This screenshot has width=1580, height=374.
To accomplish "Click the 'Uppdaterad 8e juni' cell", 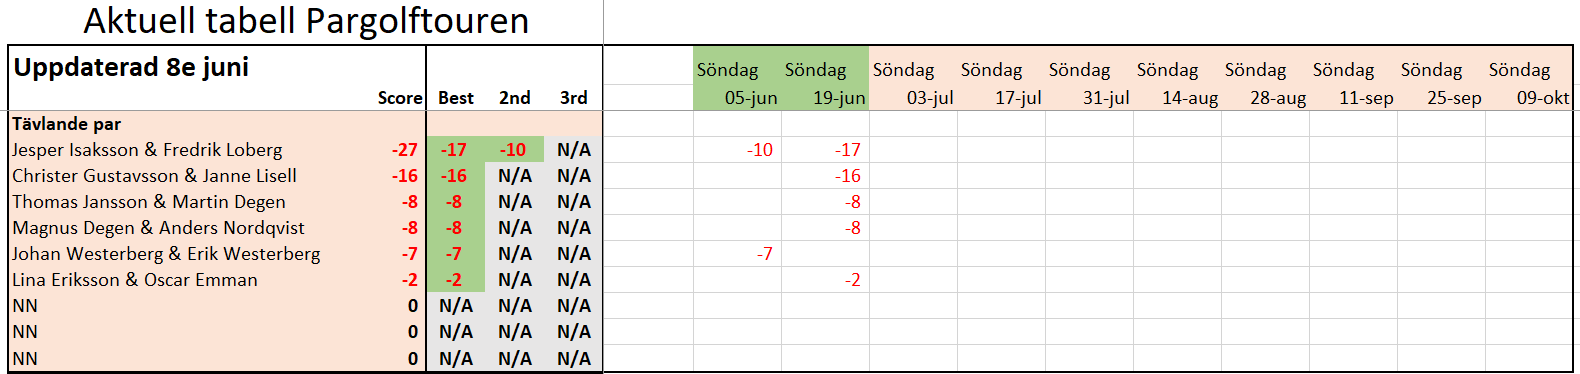I will [131, 67].
